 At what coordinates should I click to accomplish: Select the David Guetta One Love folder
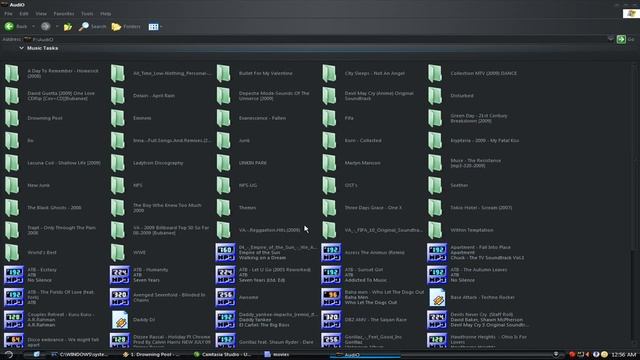tap(12, 96)
